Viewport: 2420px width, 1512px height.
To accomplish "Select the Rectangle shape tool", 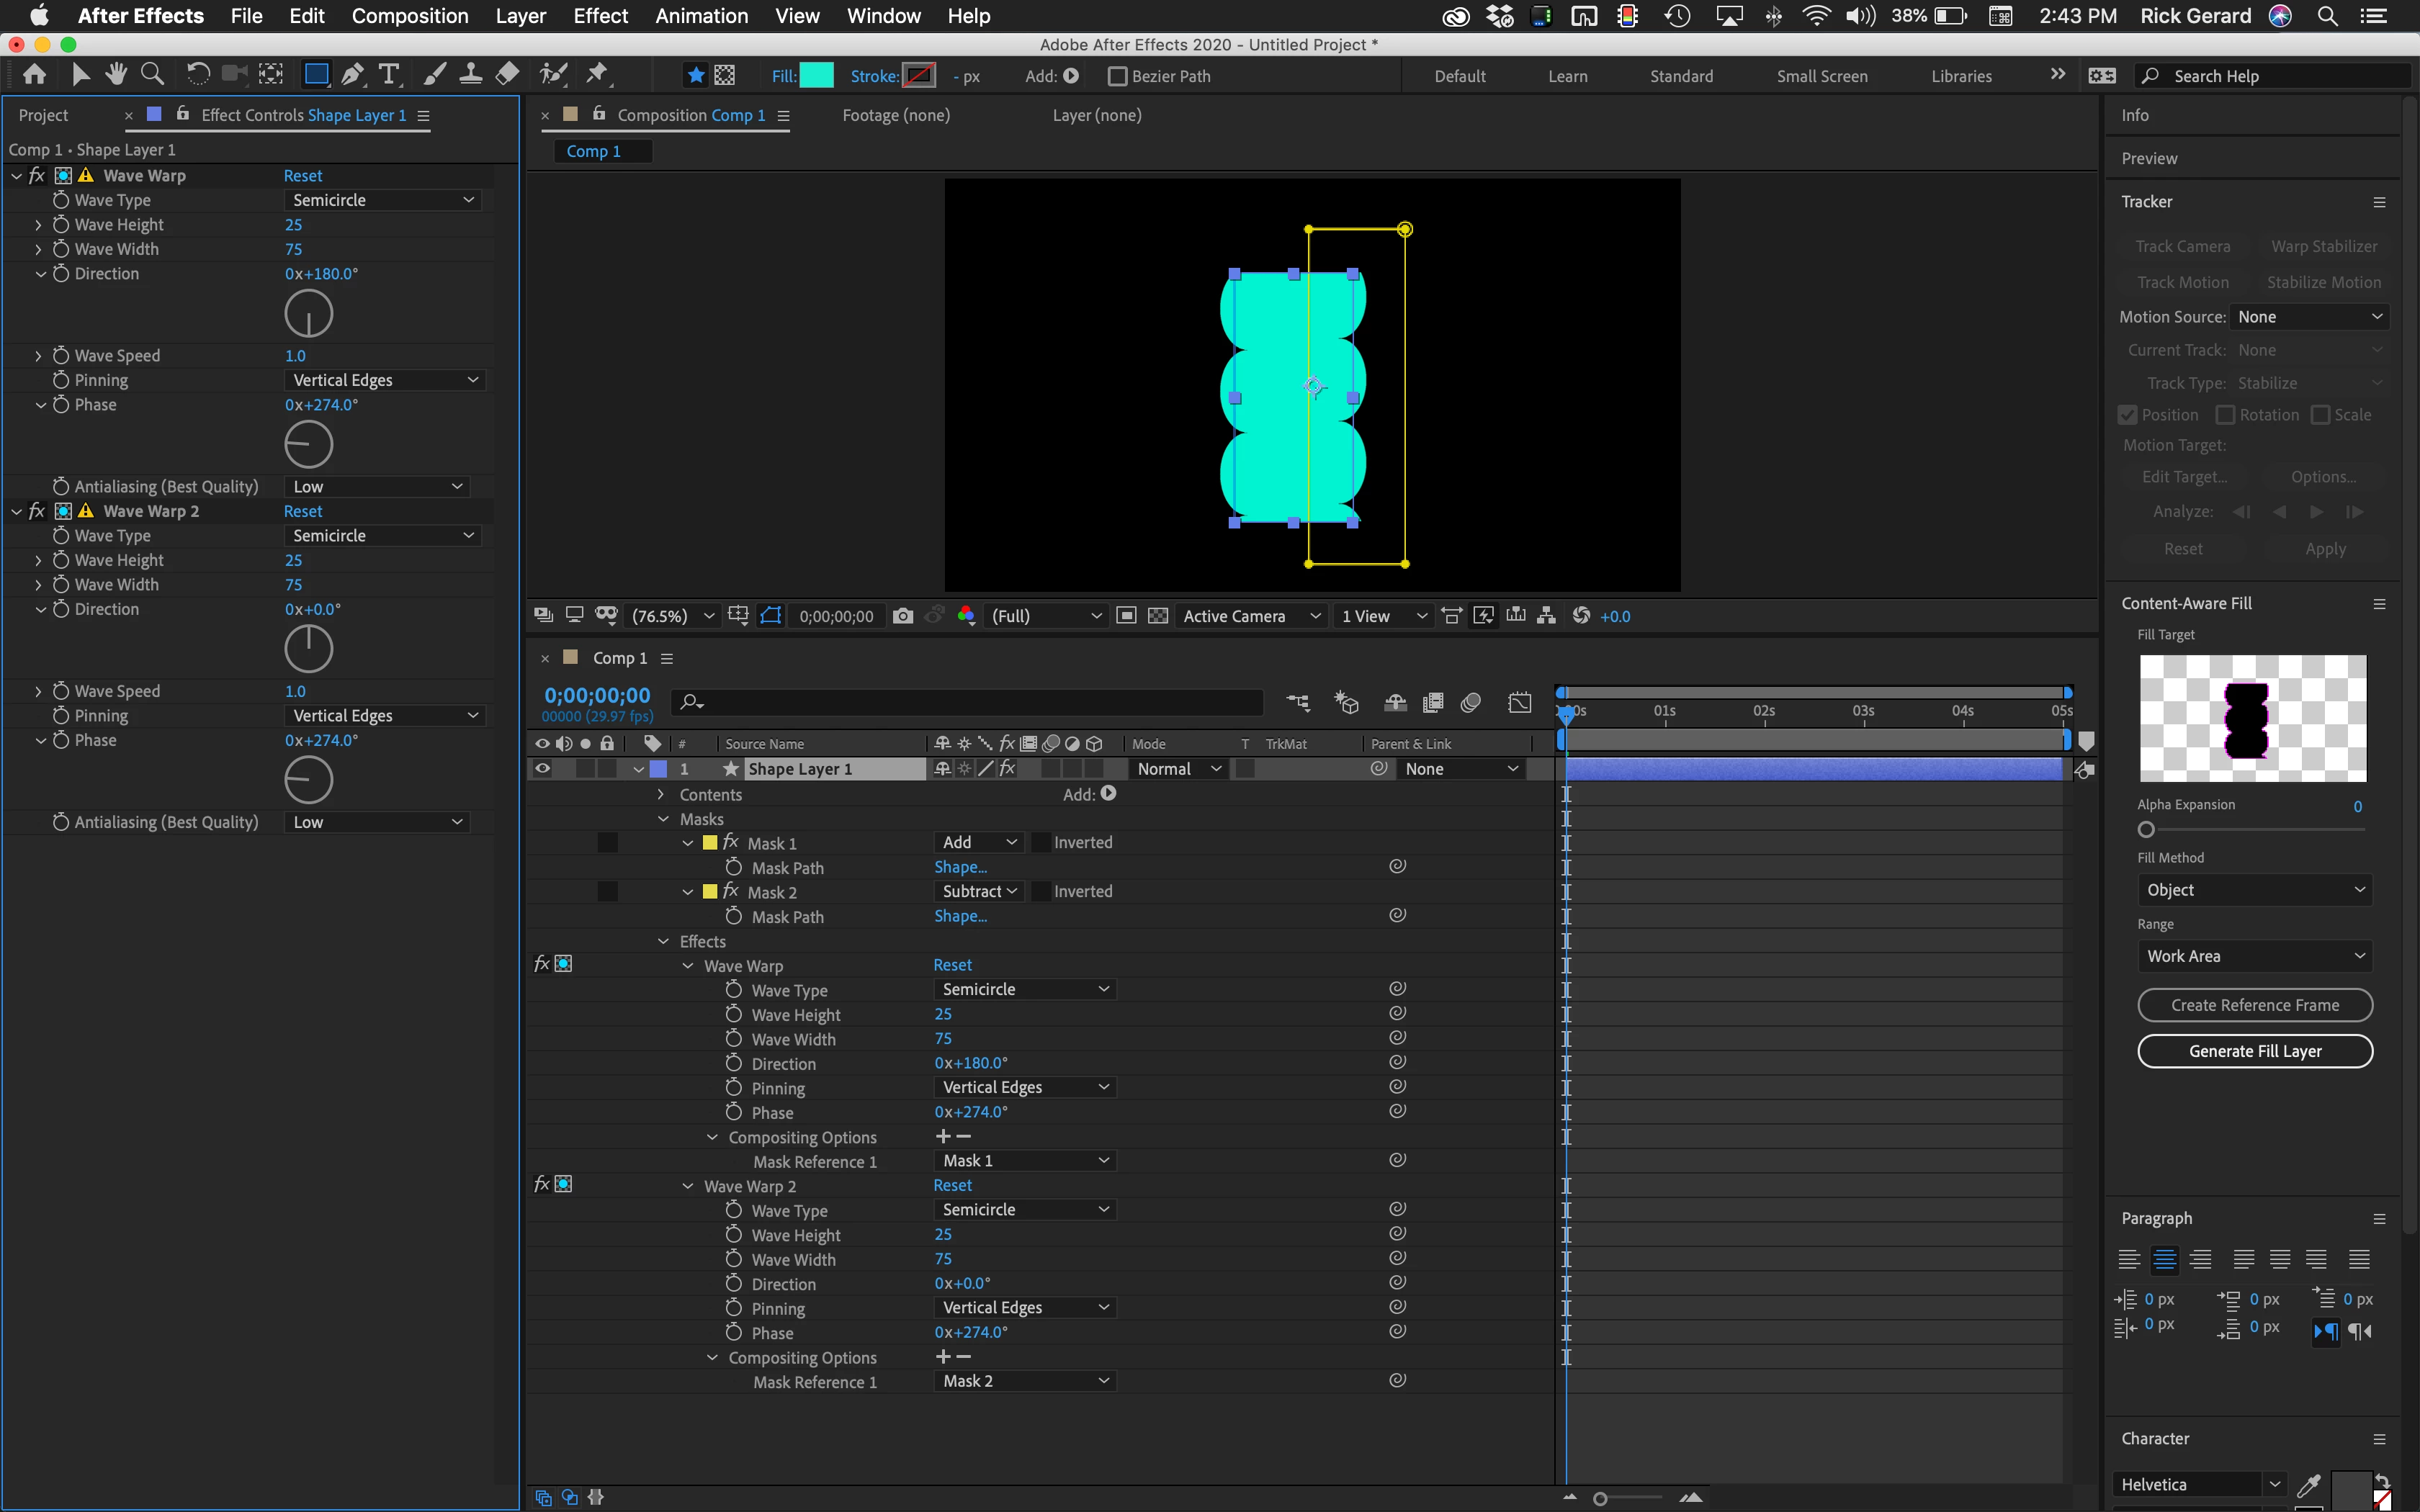I will coord(316,75).
